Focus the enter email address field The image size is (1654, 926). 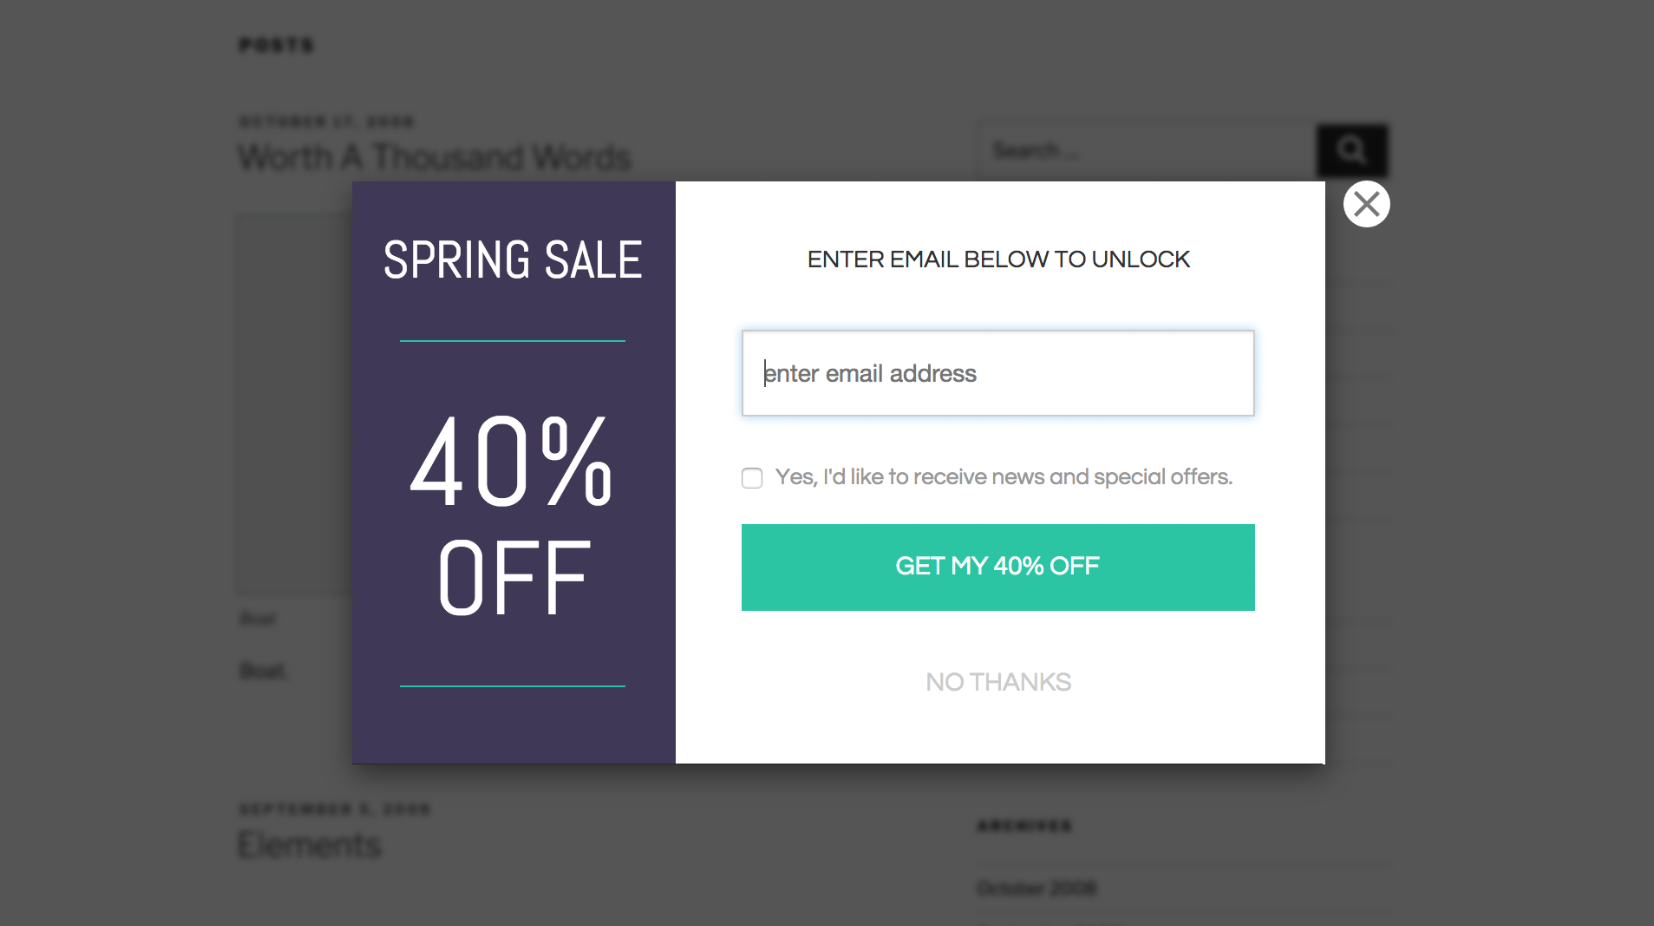pyautogui.click(x=997, y=373)
